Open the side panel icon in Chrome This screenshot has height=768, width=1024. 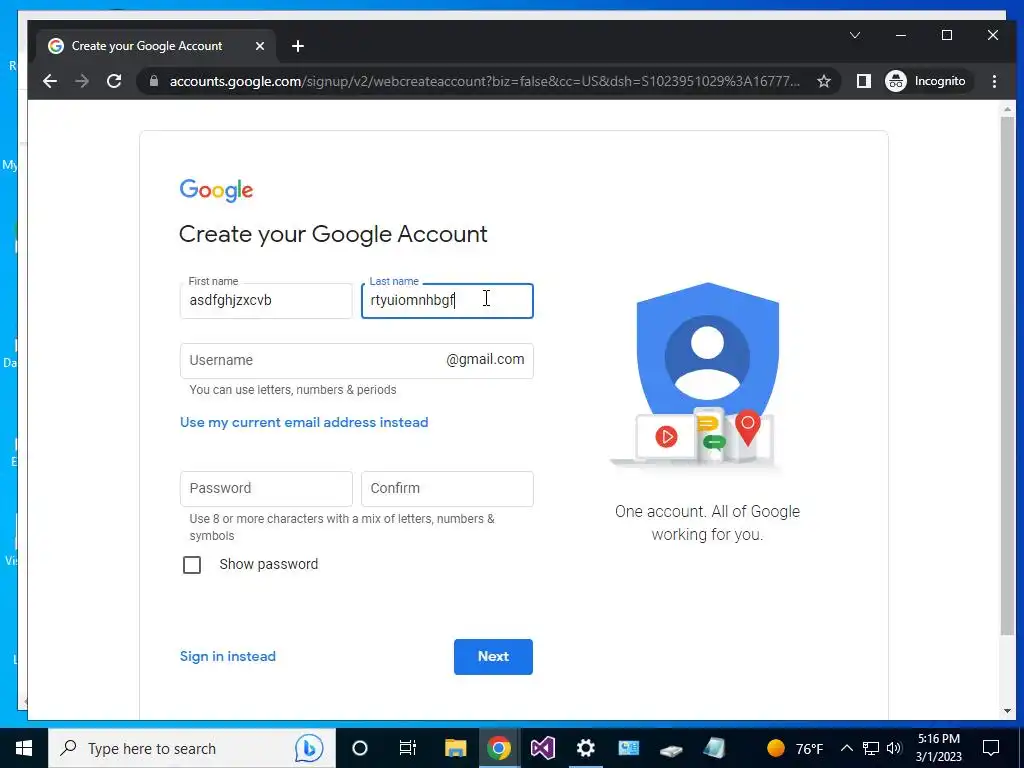(x=863, y=81)
